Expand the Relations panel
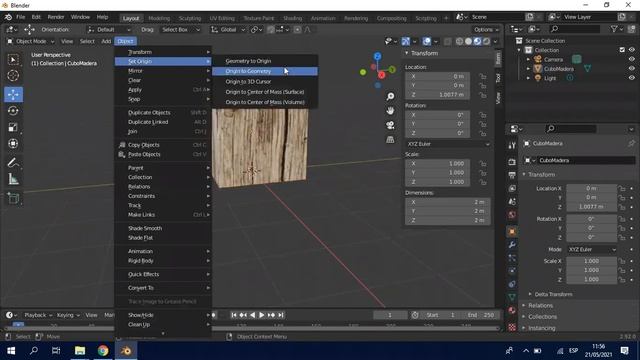Viewport: 640px width, 360px height. click(x=540, y=305)
